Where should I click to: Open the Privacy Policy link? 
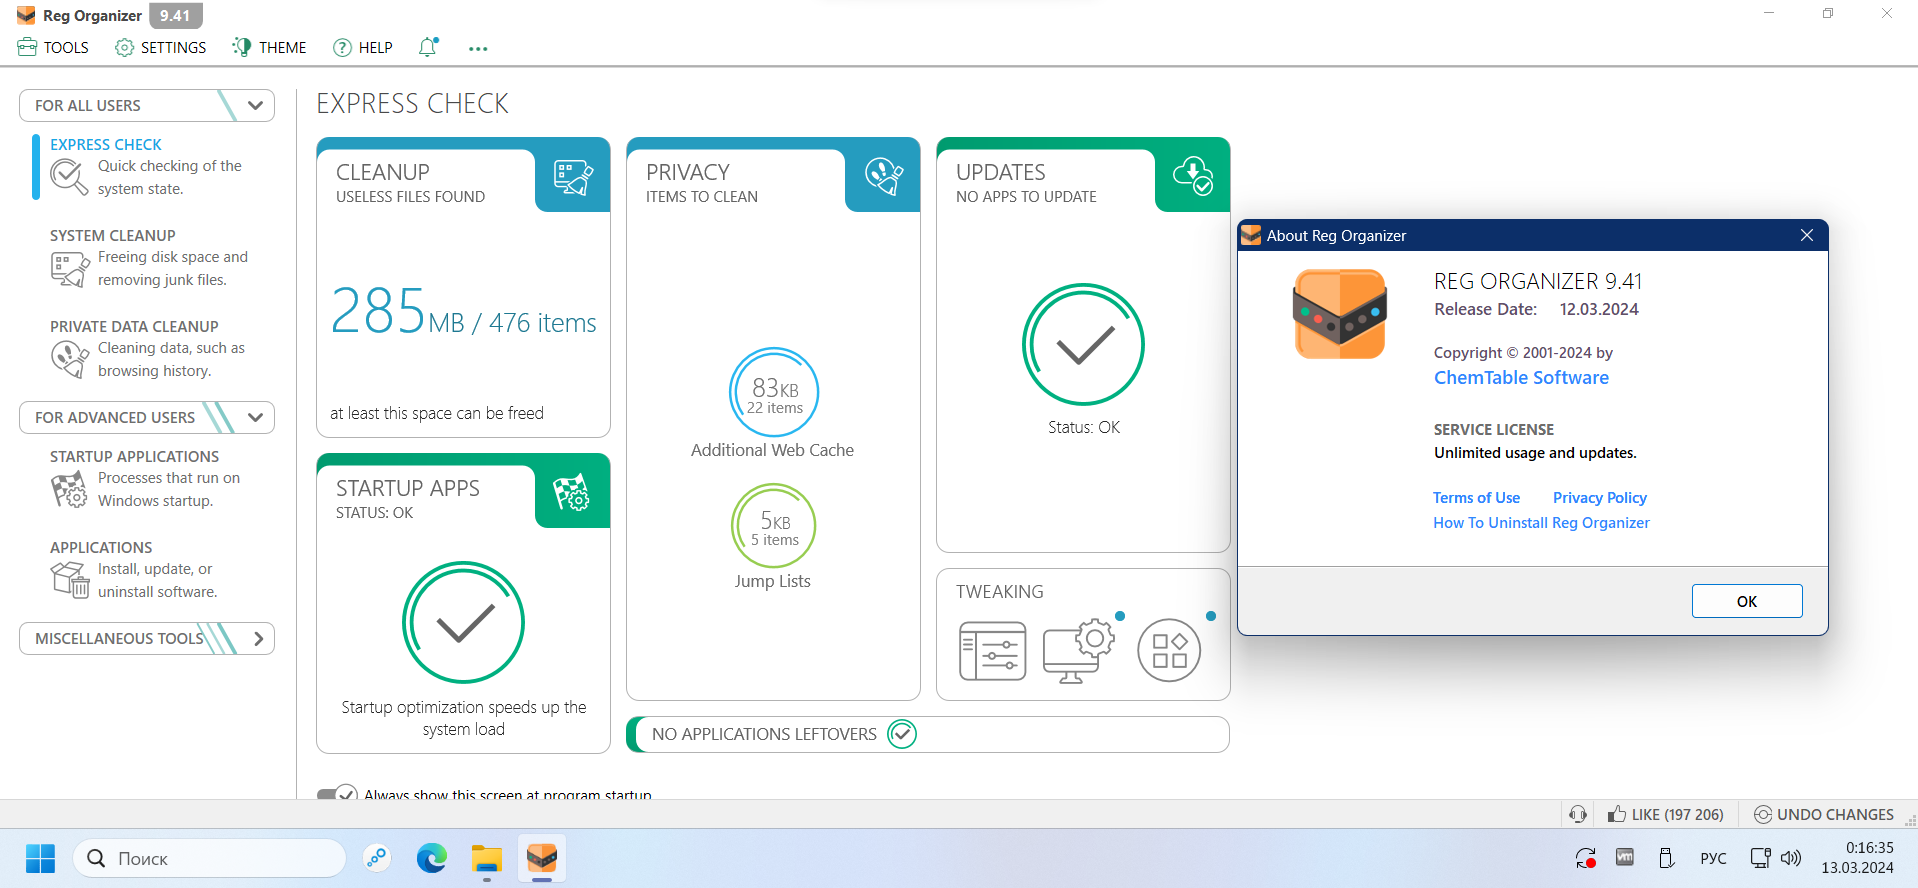click(1599, 498)
